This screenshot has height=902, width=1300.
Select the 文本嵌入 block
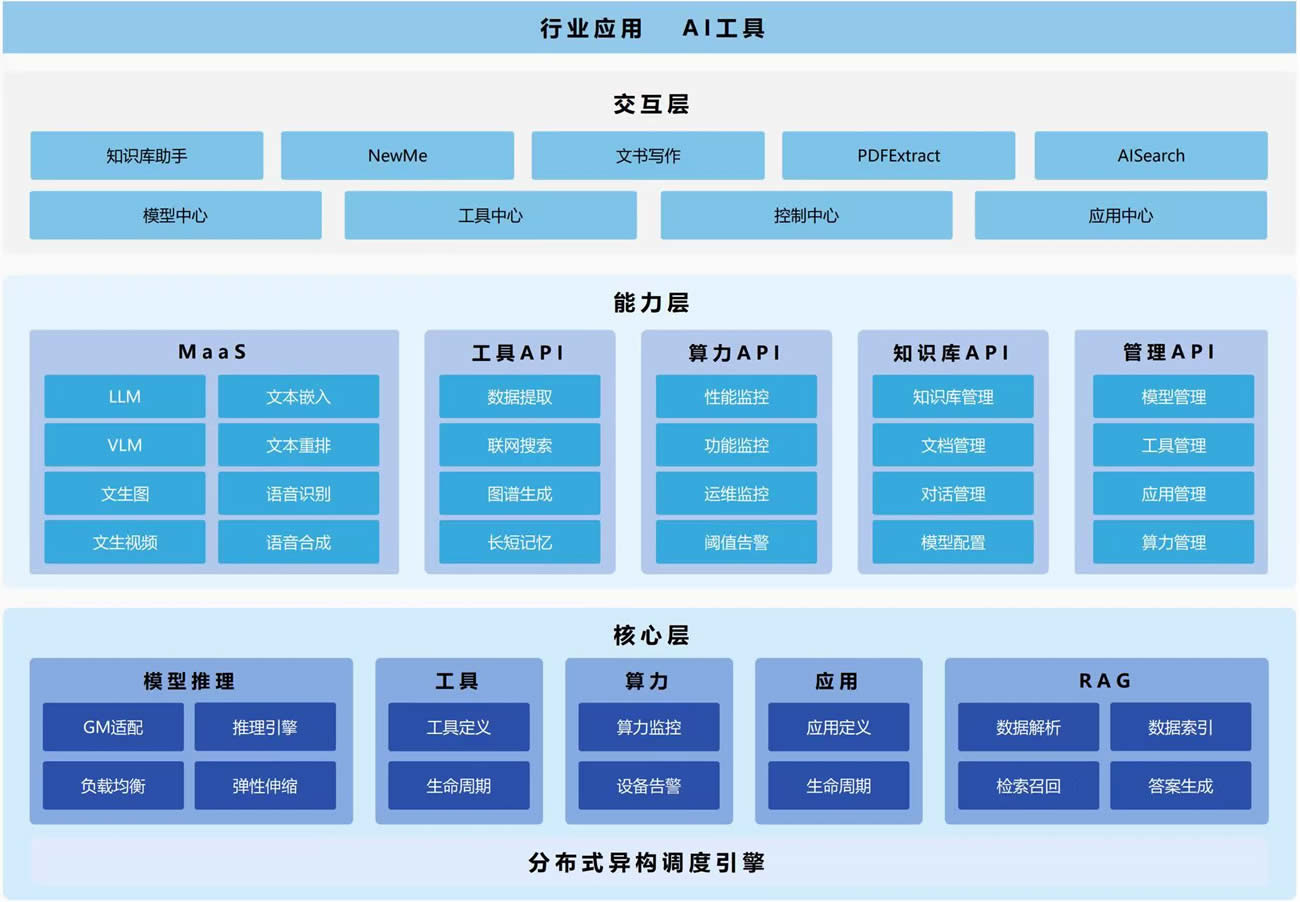click(298, 397)
